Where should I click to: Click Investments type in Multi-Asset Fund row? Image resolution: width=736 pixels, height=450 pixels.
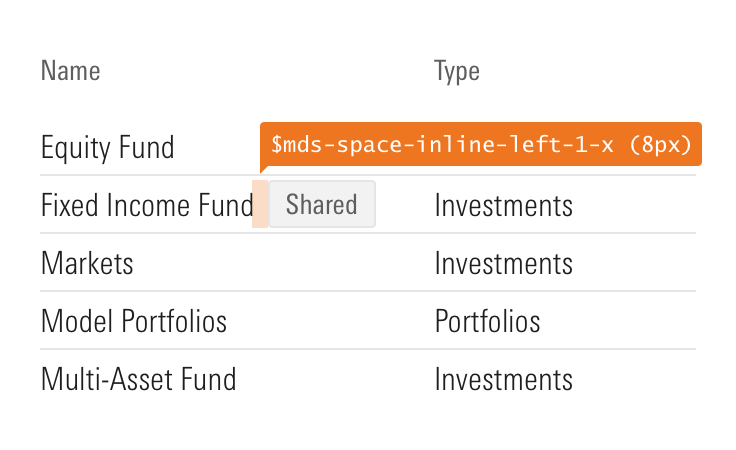click(504, 380)
